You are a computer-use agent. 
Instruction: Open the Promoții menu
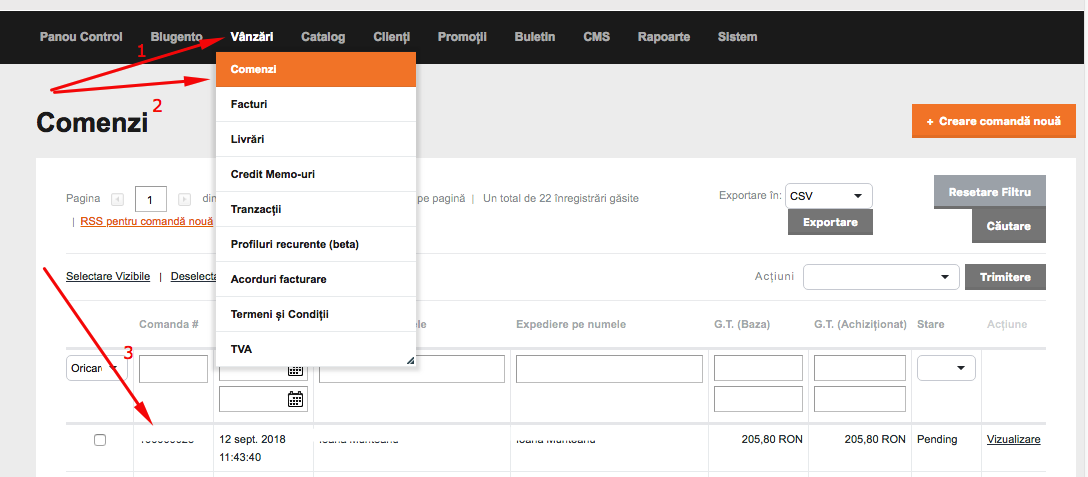462,37
